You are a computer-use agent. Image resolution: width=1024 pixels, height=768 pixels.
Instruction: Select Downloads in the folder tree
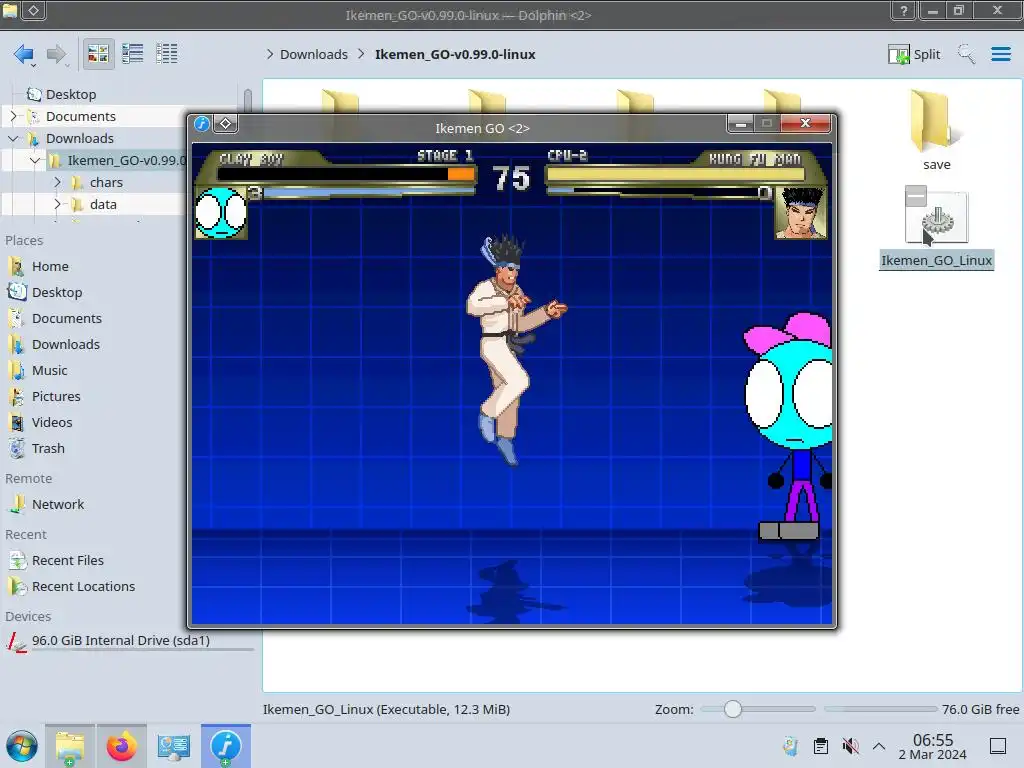click(x=80, y=138)
